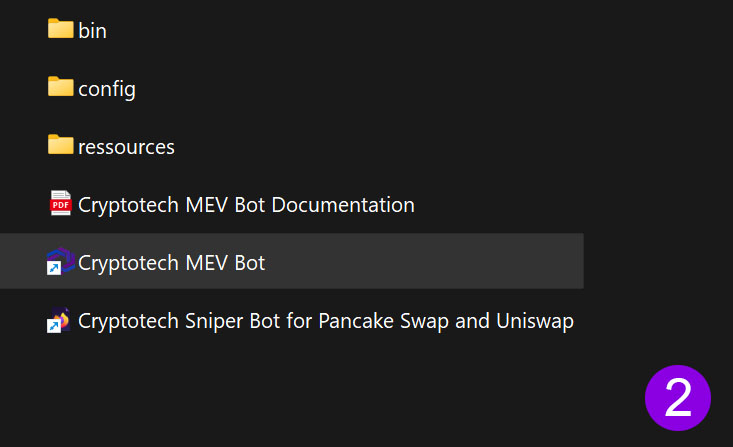
Task: Select the config folder icon
Action: [60, 87]
